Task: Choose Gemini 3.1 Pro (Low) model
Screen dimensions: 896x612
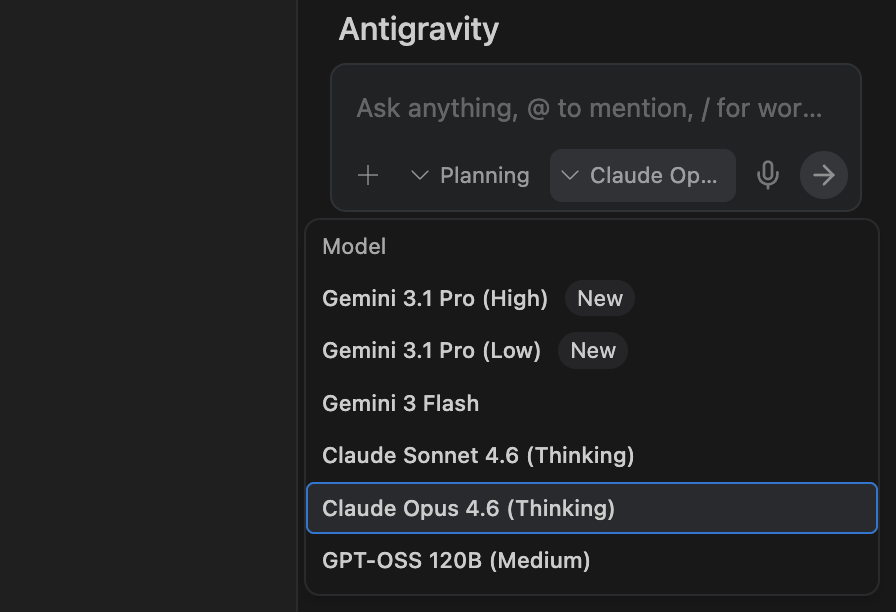Action: pyautogui.click(x=431, y=351)
